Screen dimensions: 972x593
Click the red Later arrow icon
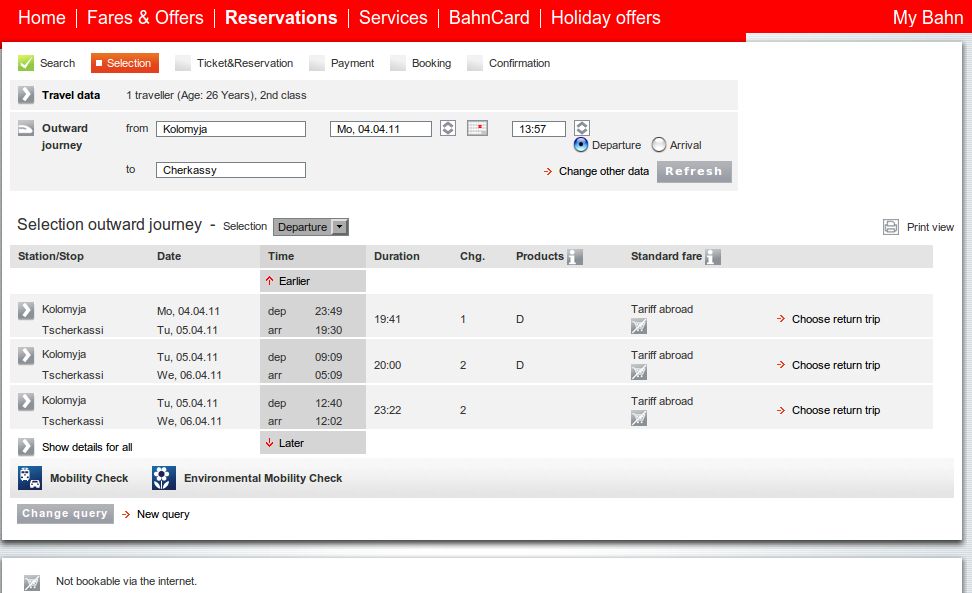point(269,442)
